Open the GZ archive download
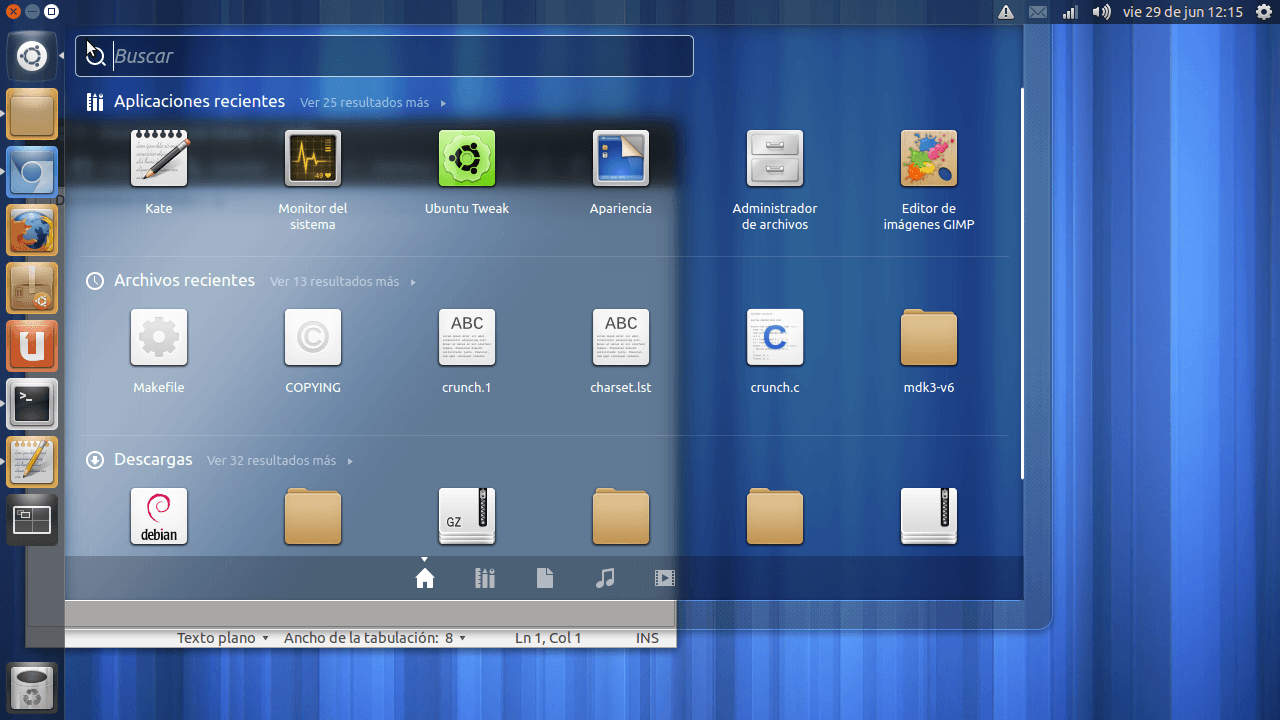This screenshot has height=720, width=1280. coord(467,517)
